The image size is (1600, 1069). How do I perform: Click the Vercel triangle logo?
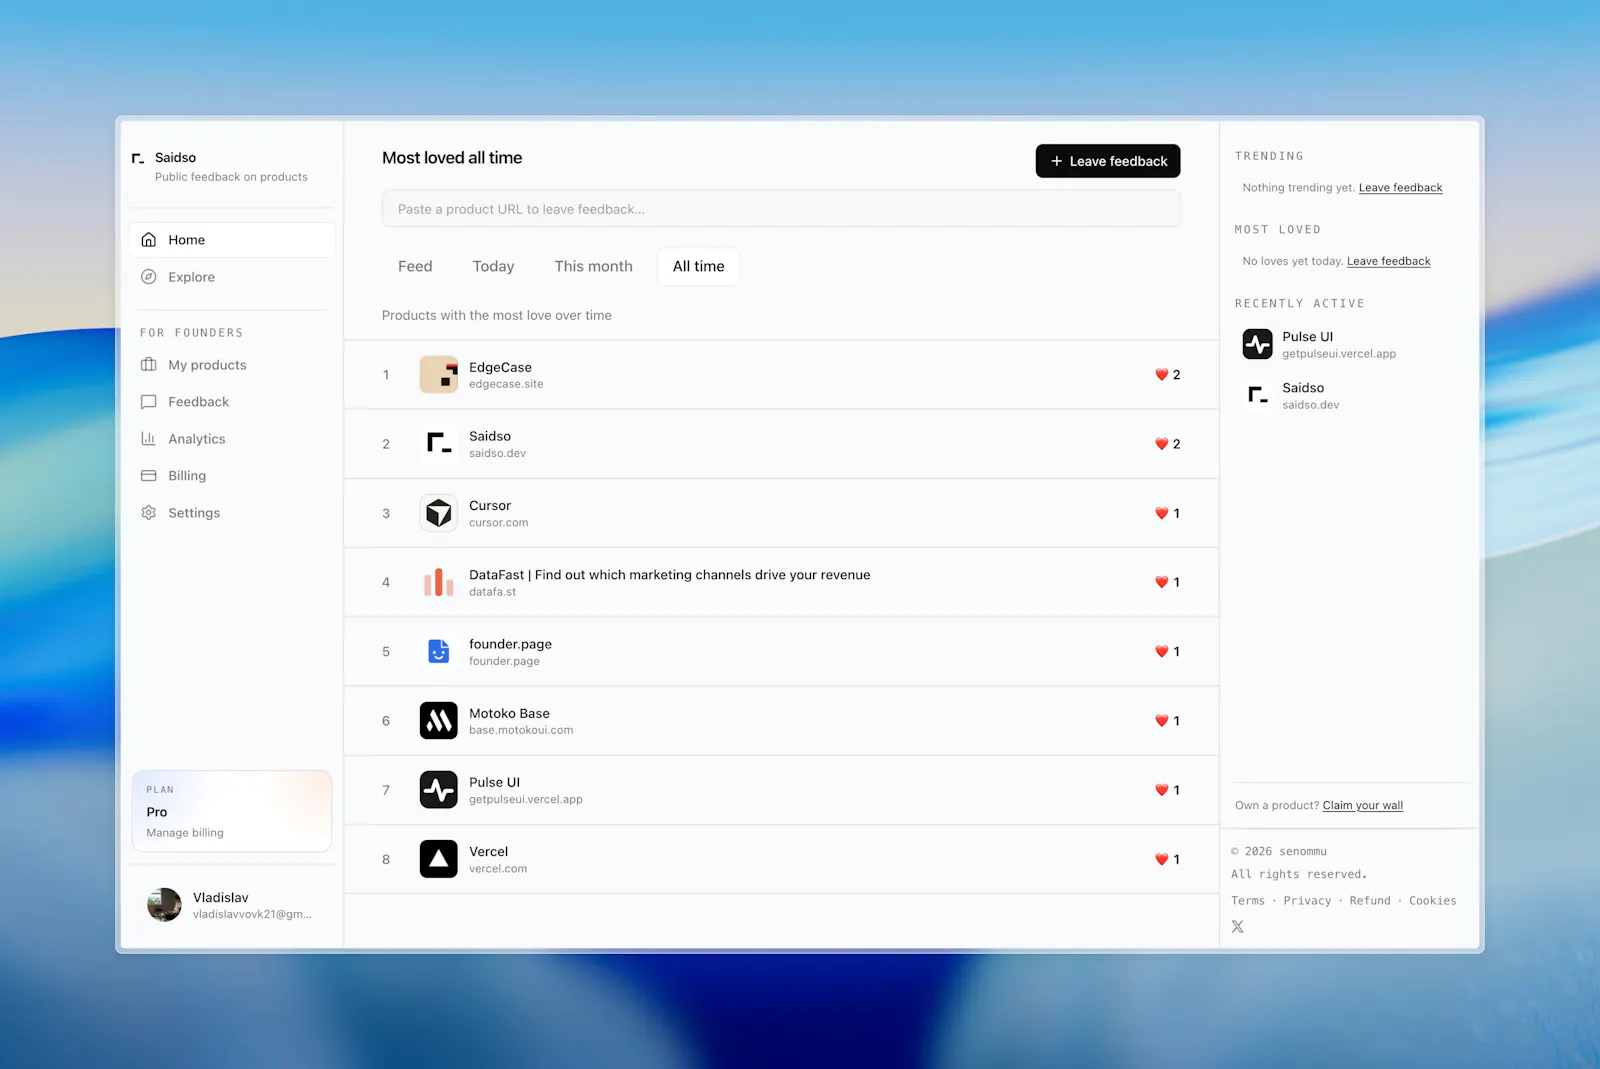coord(439,859)
